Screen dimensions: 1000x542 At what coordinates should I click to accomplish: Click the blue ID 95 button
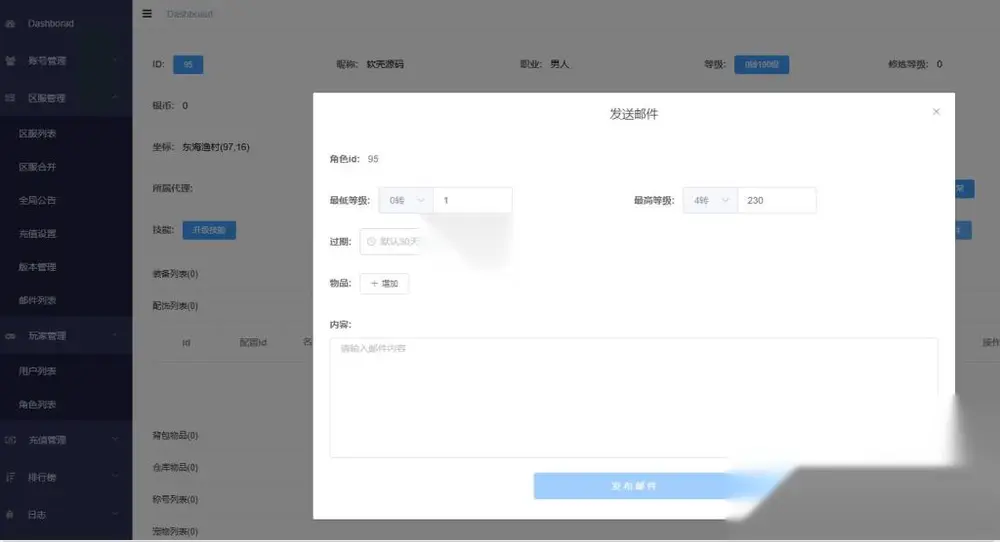188,64
